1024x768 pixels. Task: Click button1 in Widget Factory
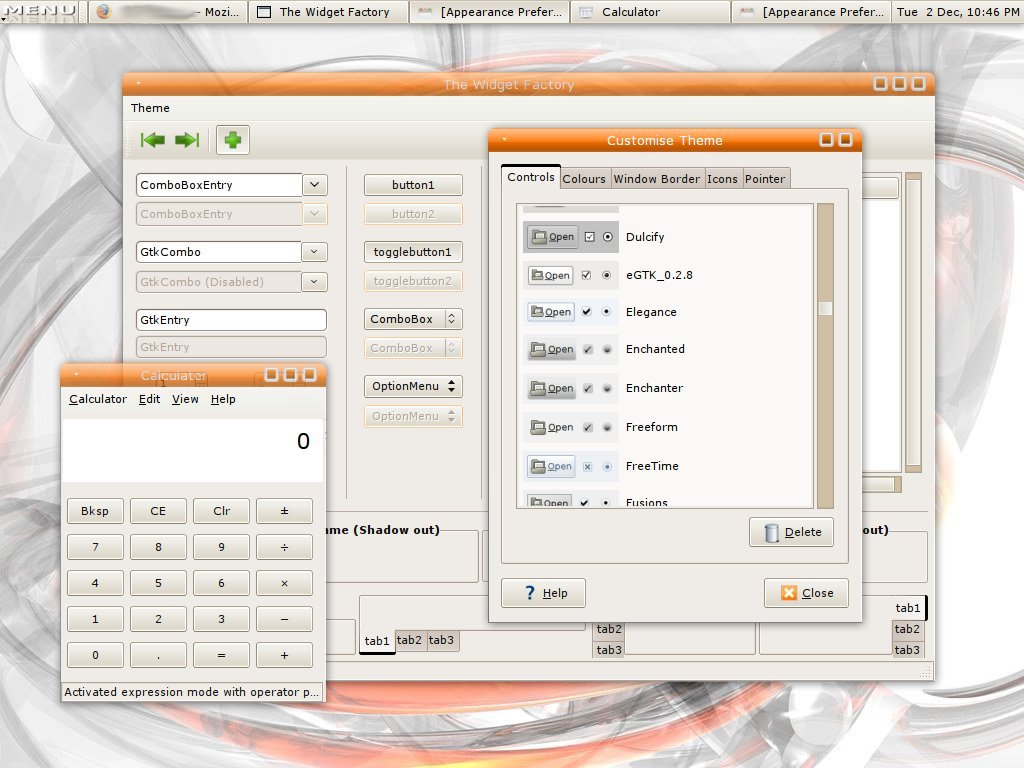pyautogui.click(x=413, y=185)
